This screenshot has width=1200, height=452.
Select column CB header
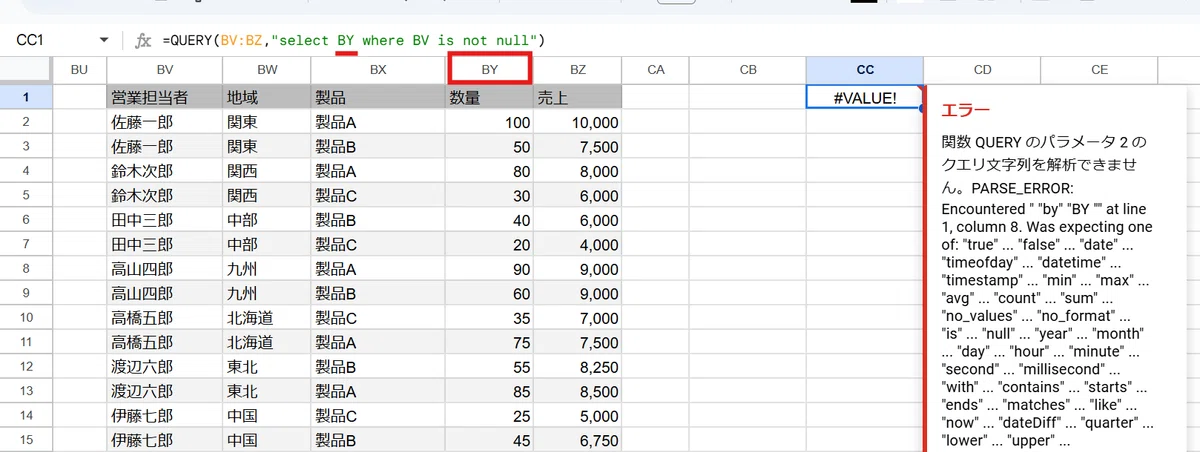click(x=748, y=70)
